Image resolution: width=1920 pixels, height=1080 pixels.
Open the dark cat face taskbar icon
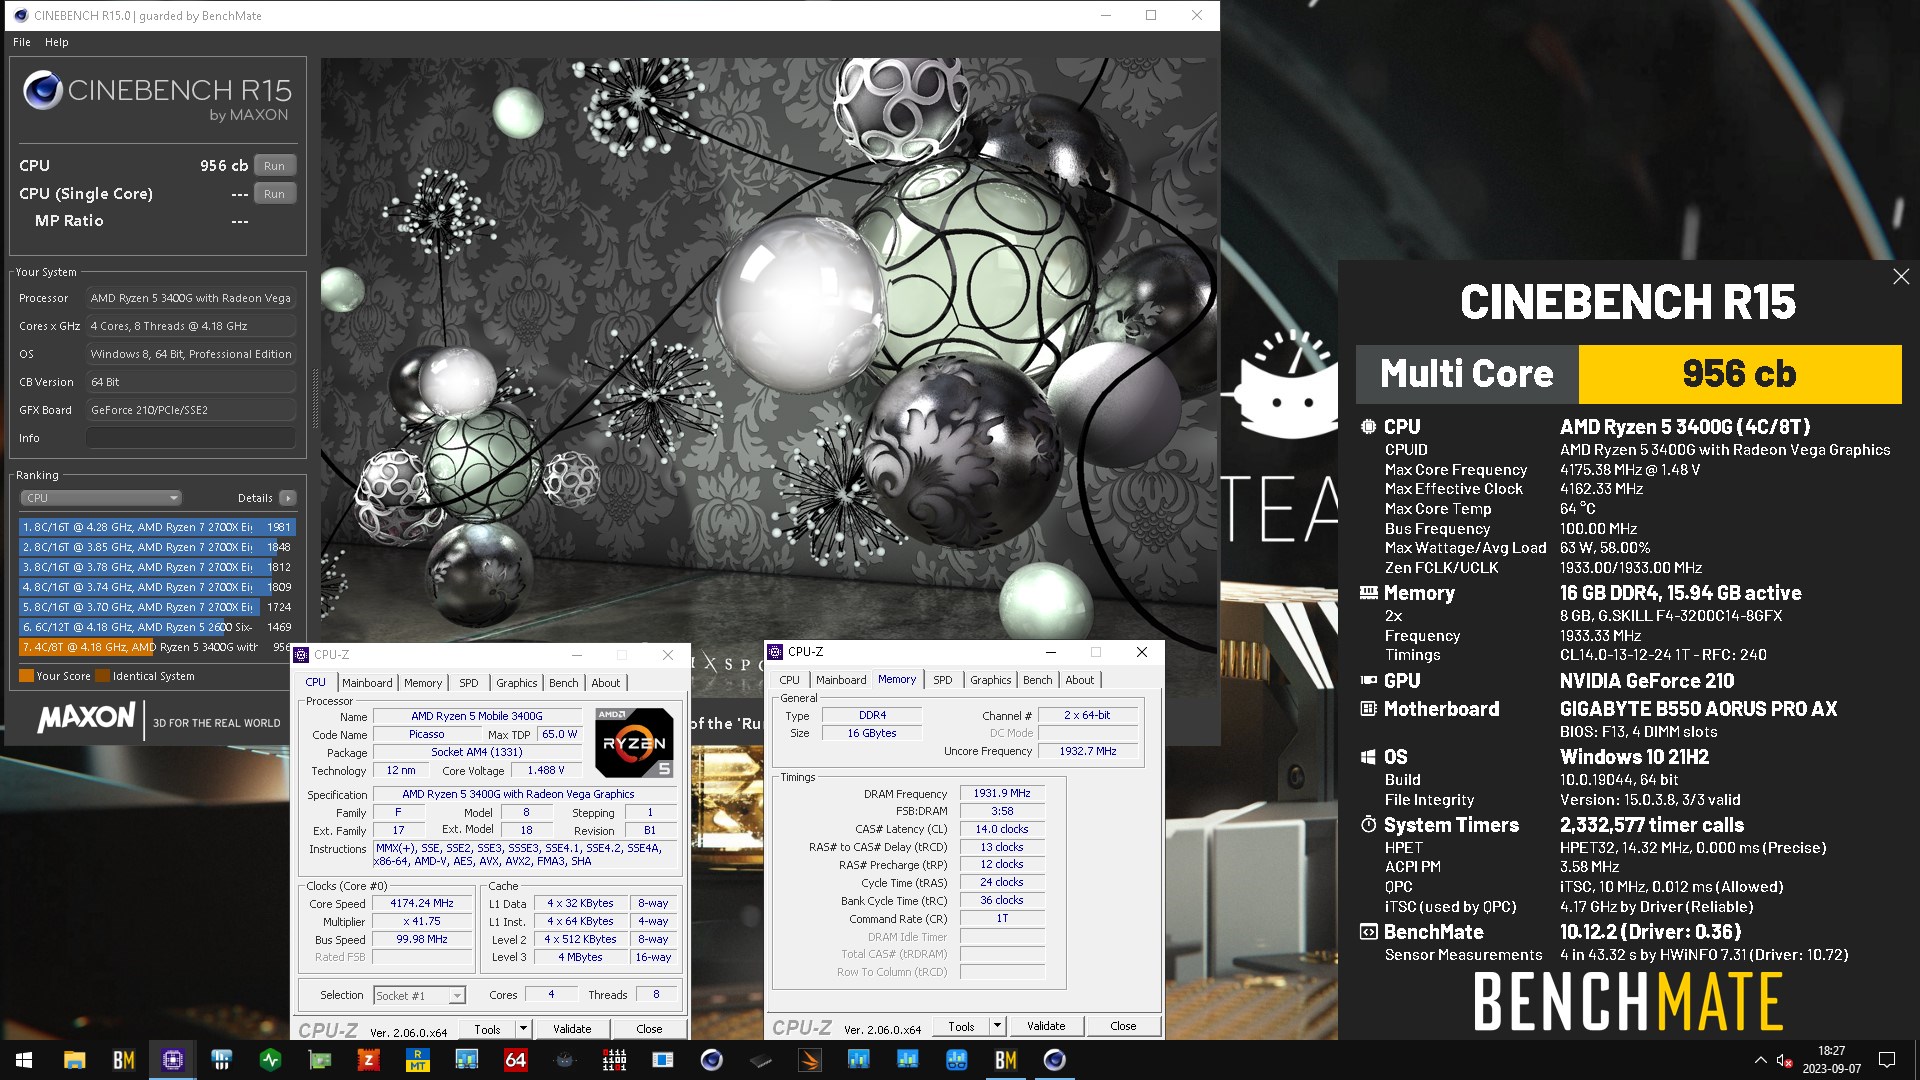(x=565, y=1060)
